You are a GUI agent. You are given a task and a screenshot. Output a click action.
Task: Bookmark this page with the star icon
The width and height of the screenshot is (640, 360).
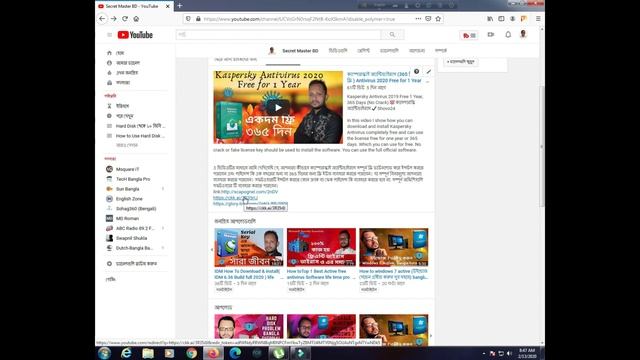tap(438, 19)
